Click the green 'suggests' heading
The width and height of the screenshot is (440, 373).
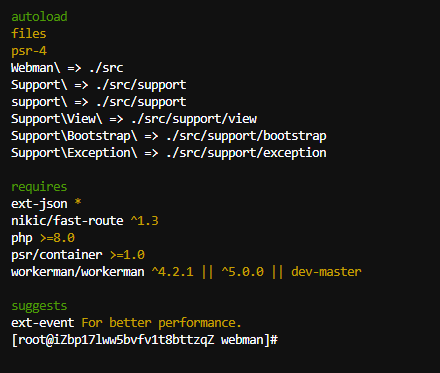click(x=39, y=306)
